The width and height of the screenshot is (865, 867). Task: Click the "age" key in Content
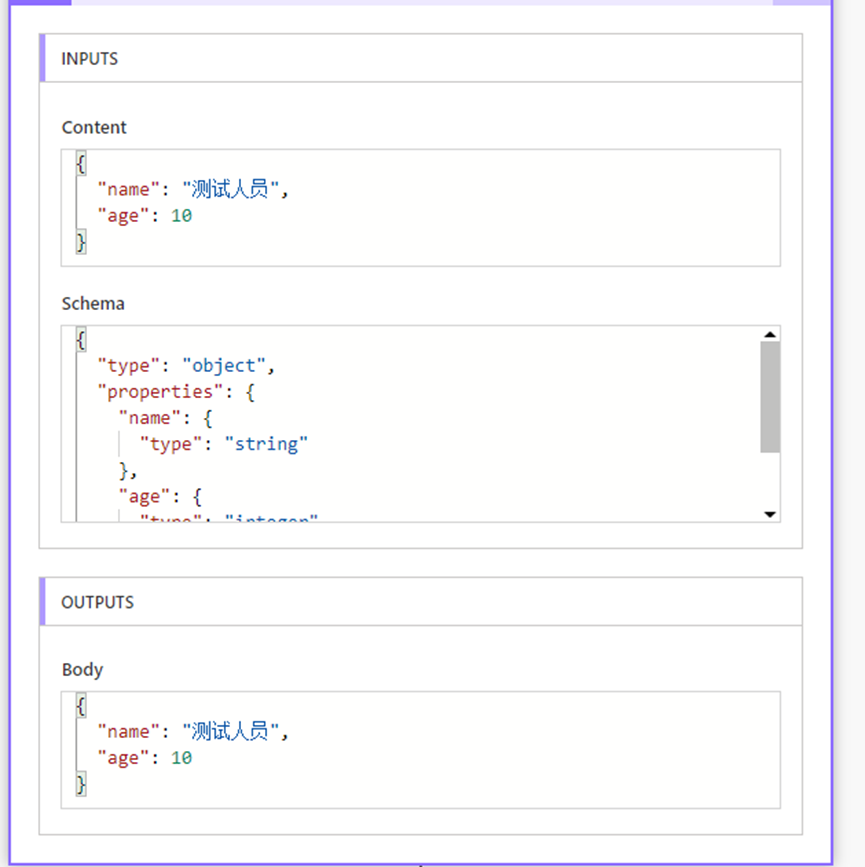[x=119, y=215]
